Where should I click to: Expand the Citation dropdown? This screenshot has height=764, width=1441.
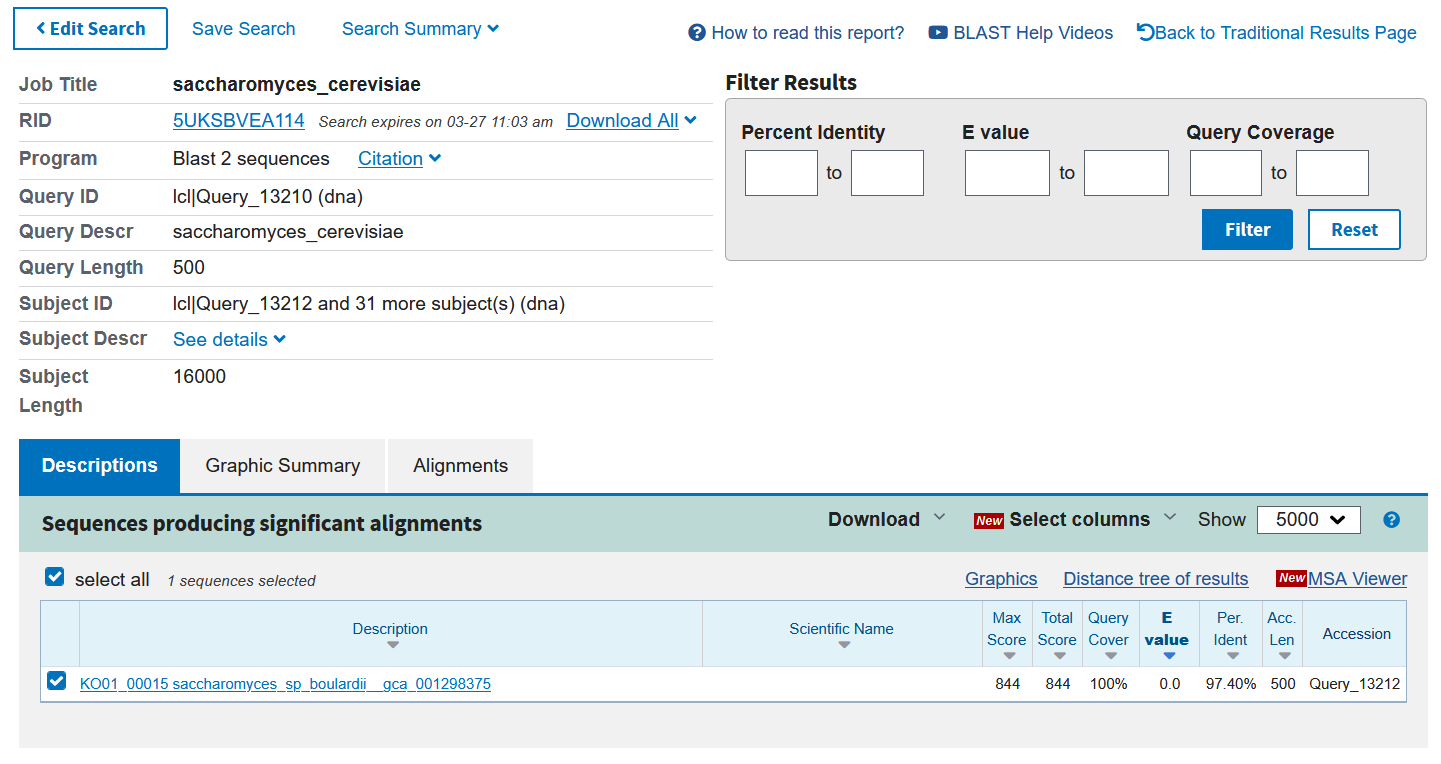pyautogui.click(x=399, y=159)
